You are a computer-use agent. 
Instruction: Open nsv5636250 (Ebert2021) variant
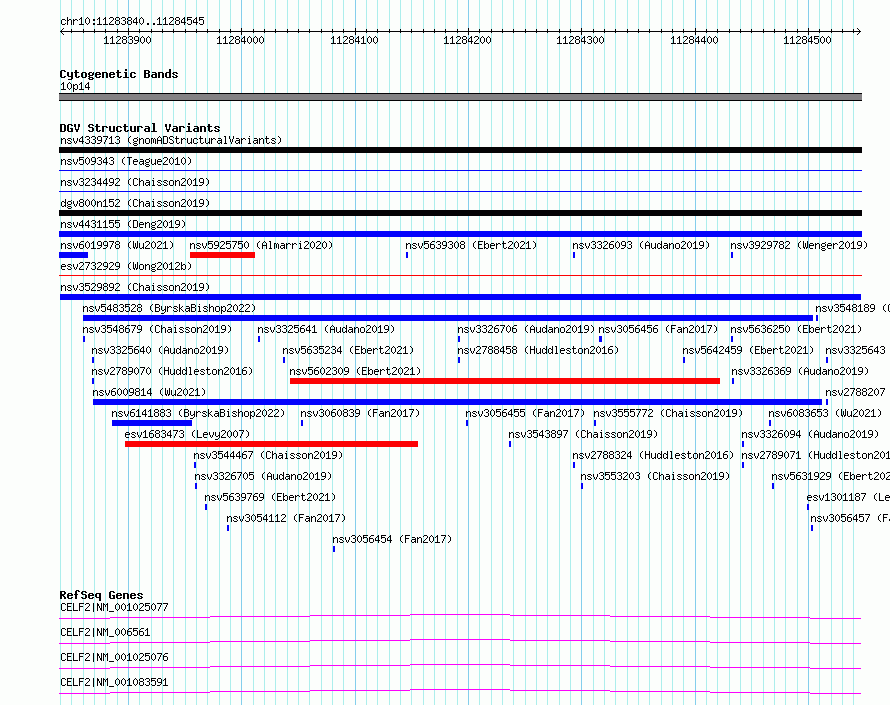[796, 329]
